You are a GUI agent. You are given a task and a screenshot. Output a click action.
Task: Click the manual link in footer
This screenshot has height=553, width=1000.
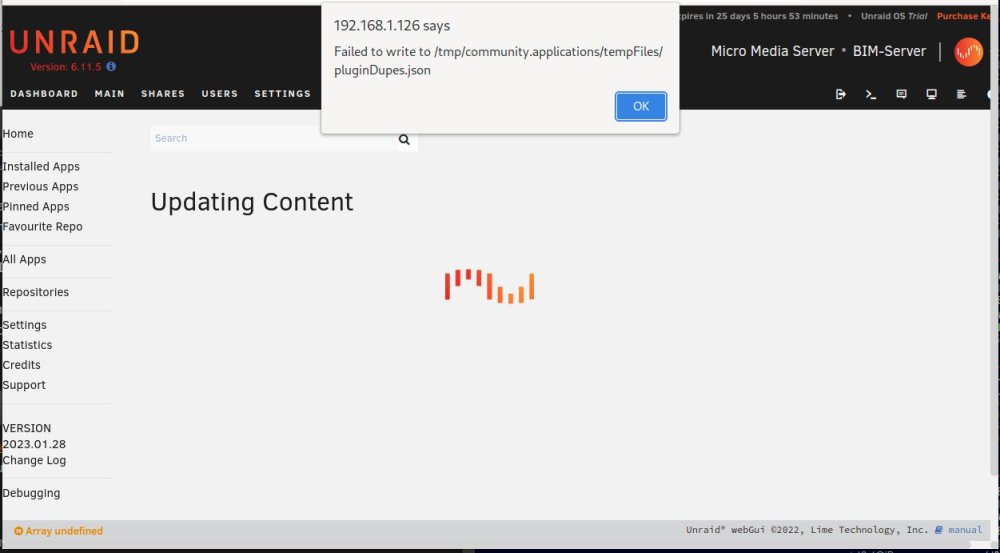tap(965, 529)
